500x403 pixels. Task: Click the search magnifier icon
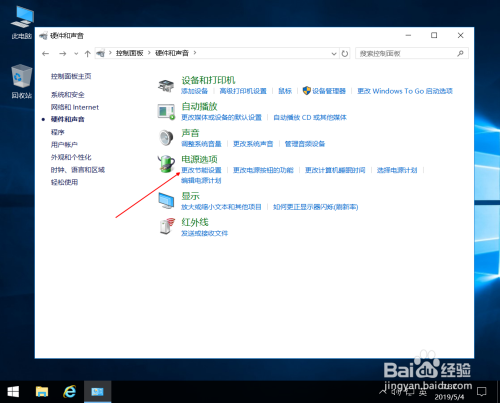click(x=460, y=53)
